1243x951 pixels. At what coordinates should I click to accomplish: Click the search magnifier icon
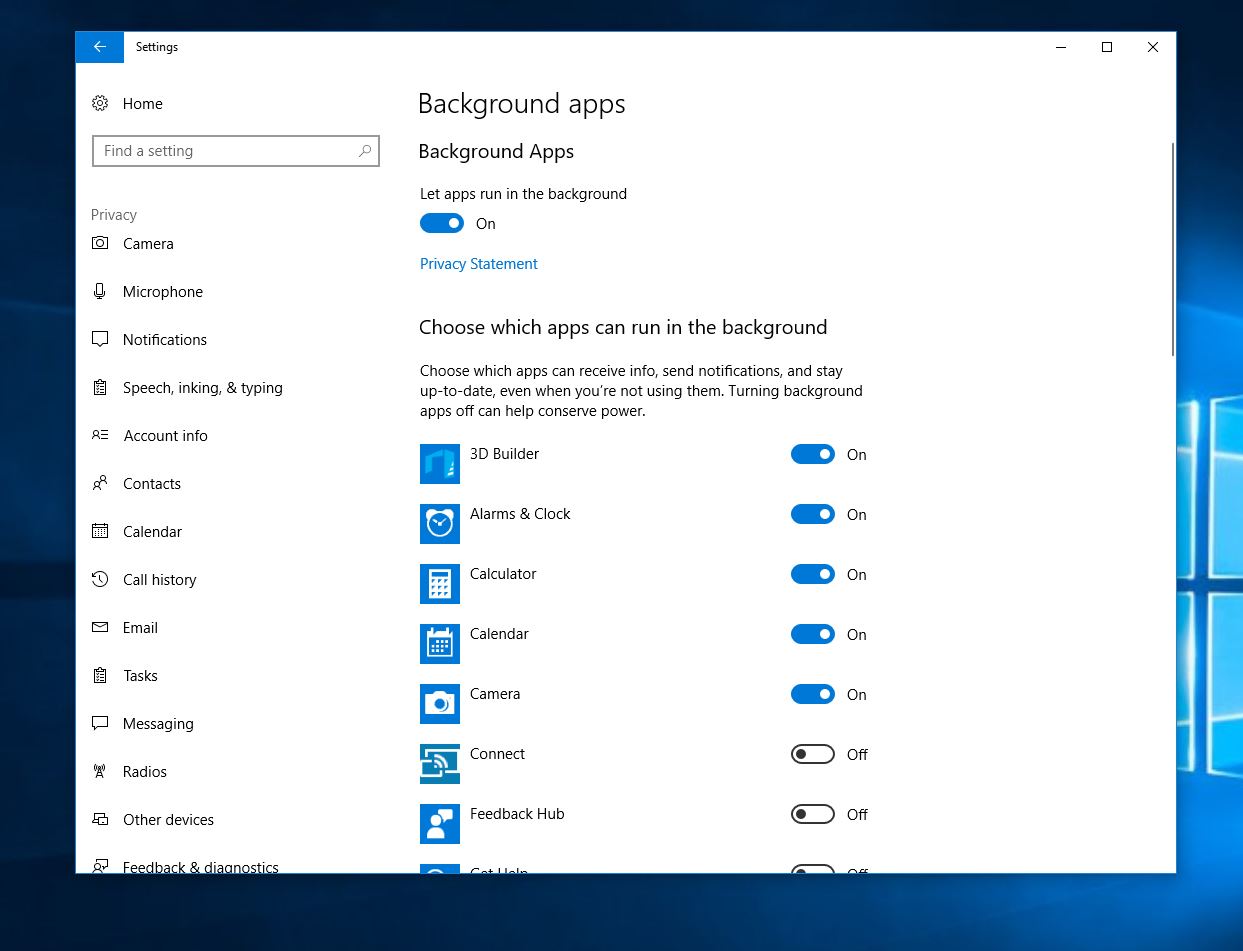(x=365, y=151)
